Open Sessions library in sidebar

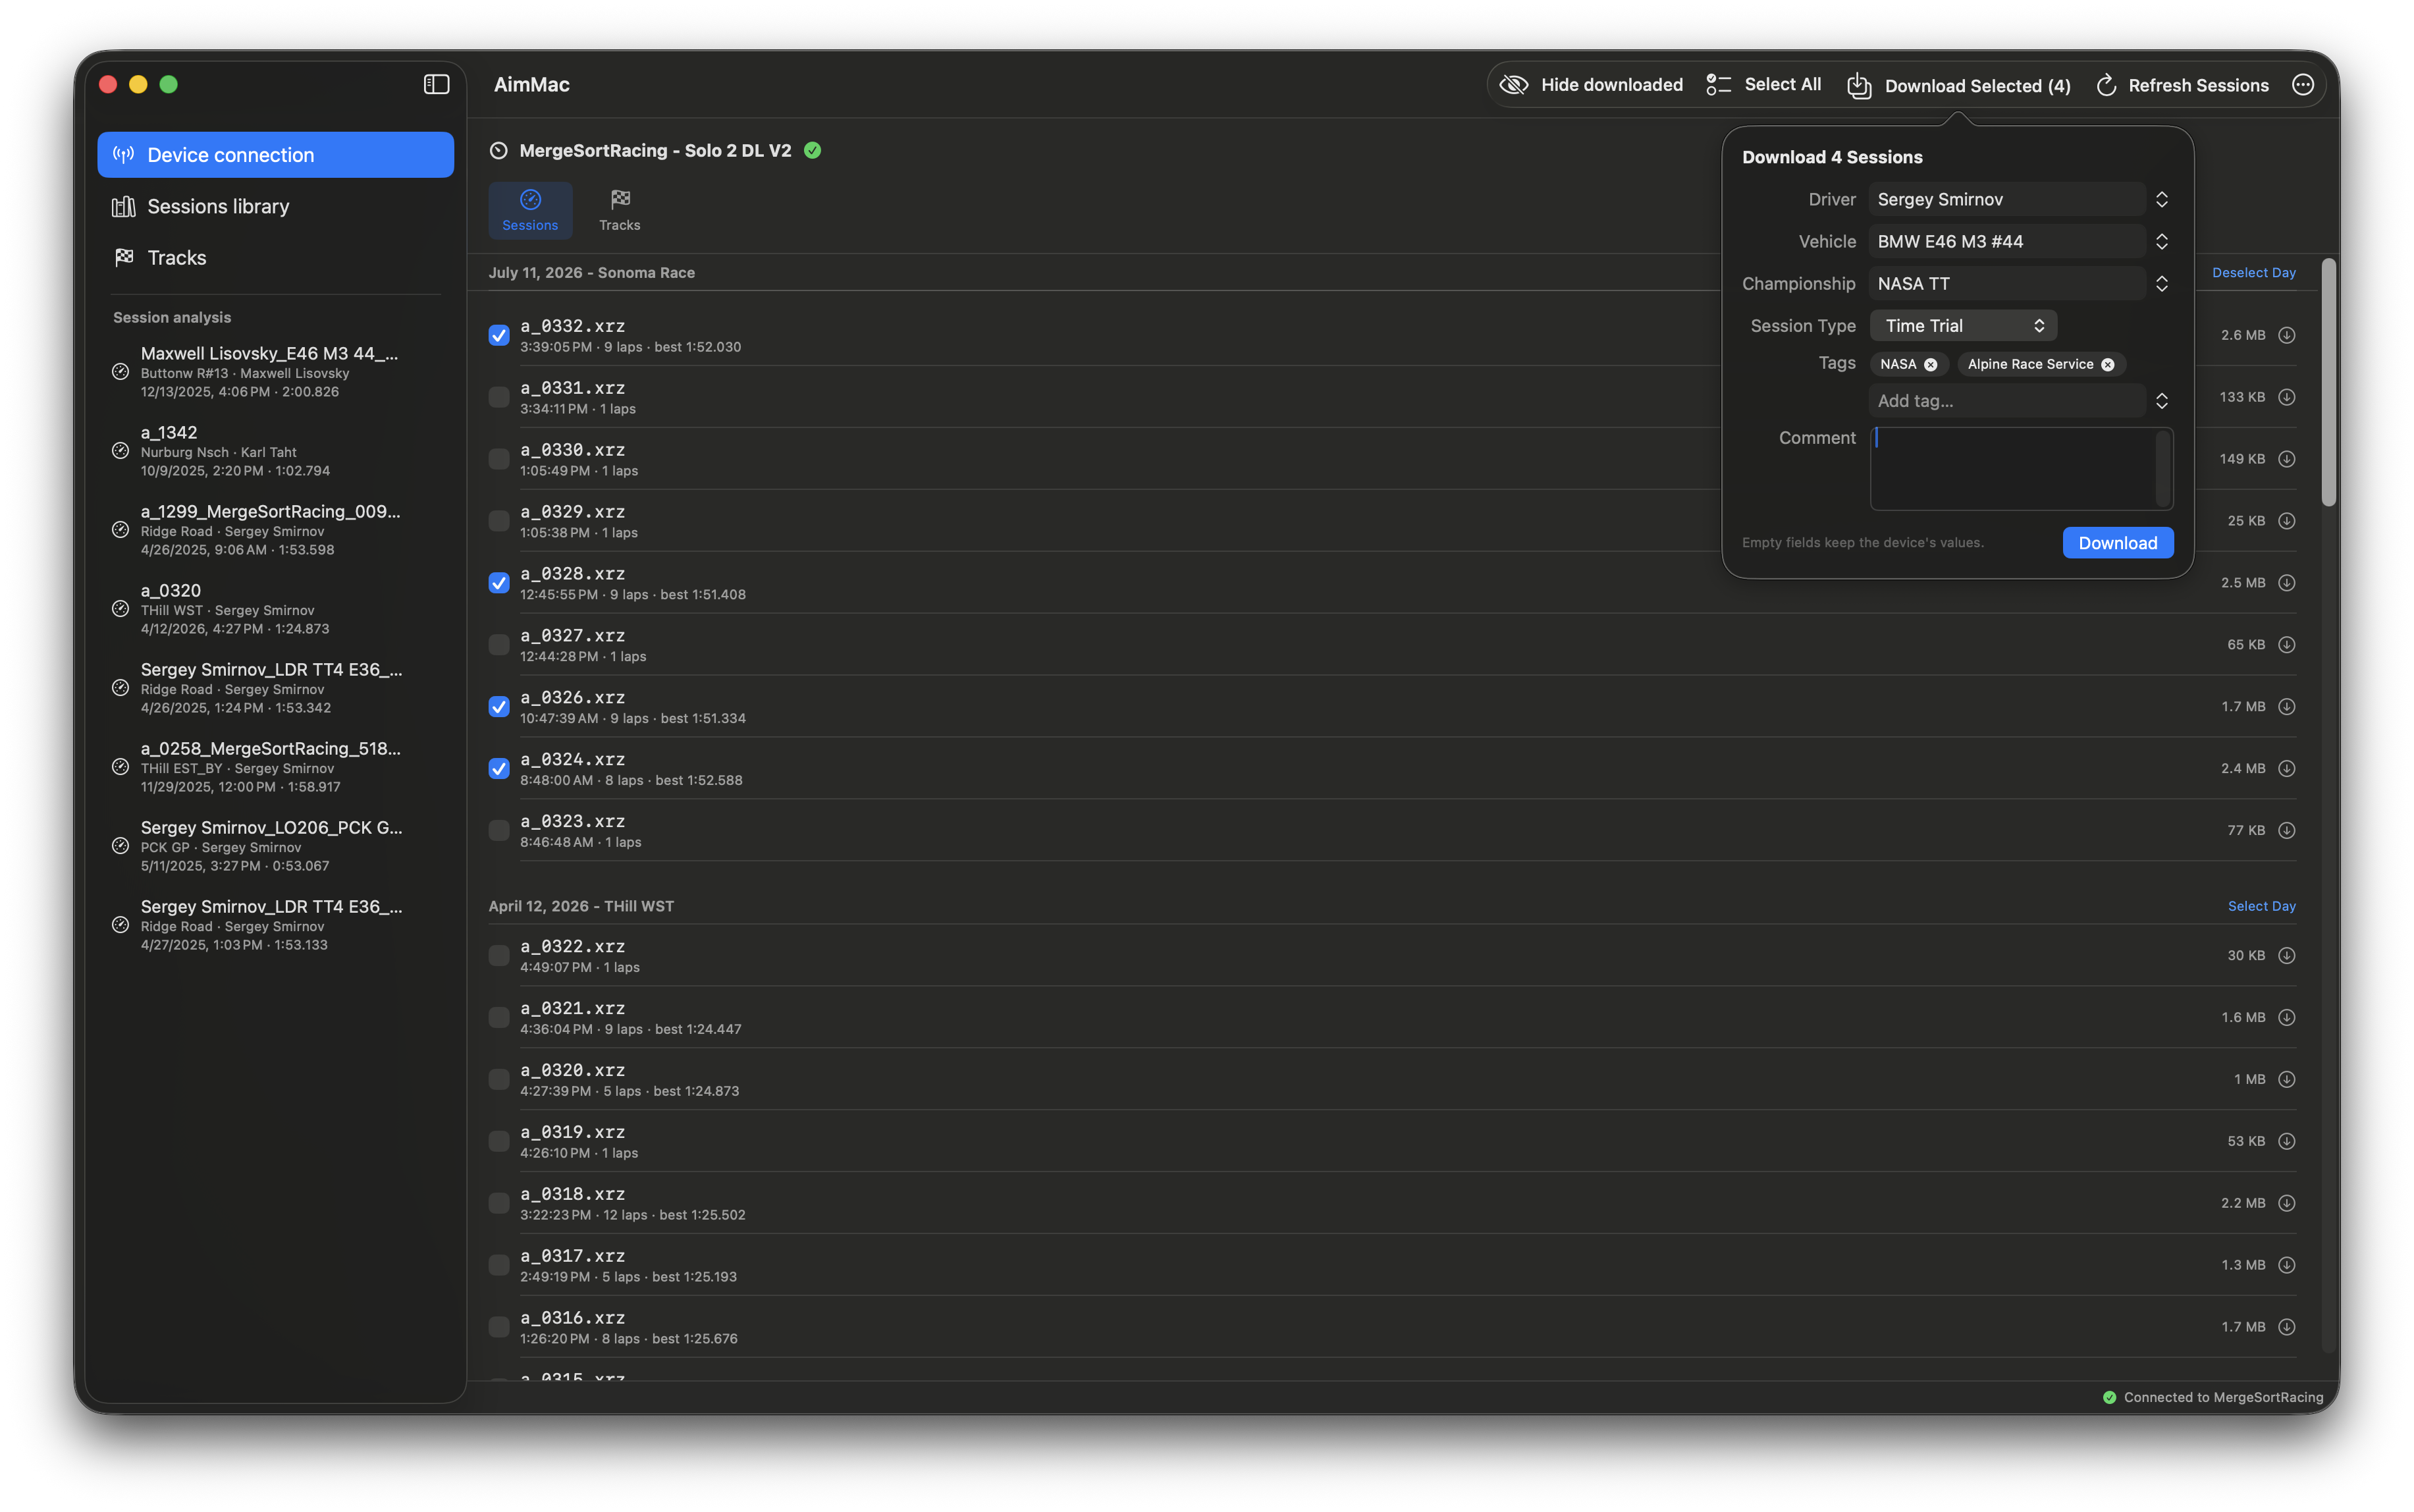pos(275,206)
